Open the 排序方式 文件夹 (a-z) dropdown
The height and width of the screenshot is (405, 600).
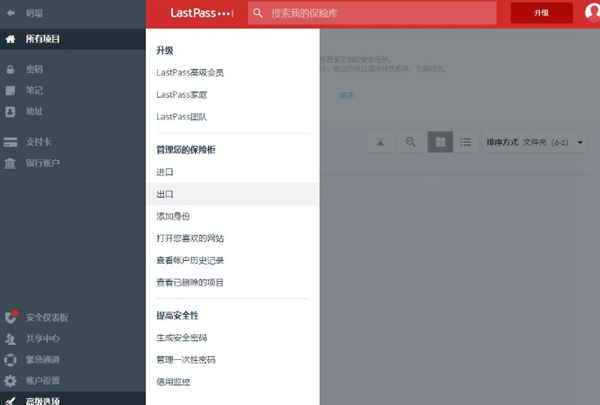pos(535,142)
